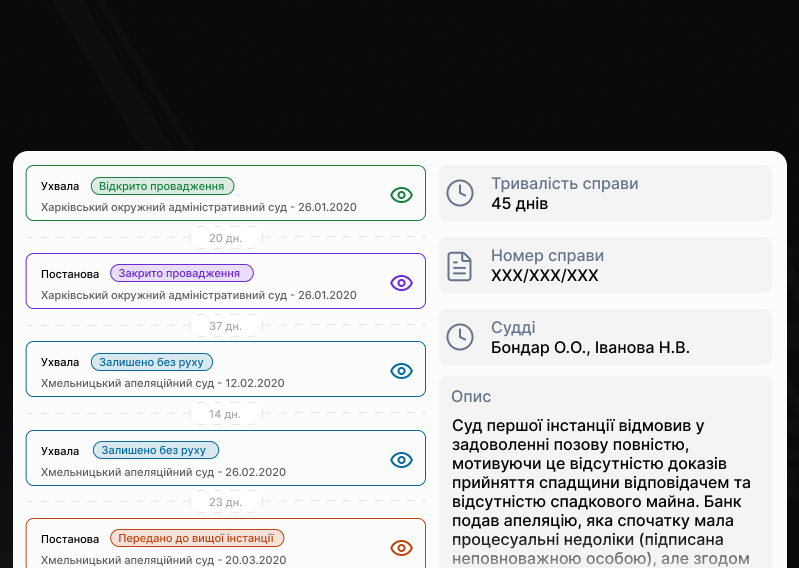Click the green eye icon on 'Відкрито провадження' card
The width and height of the screenshot is (799, 568).
(x=402, y=195)
